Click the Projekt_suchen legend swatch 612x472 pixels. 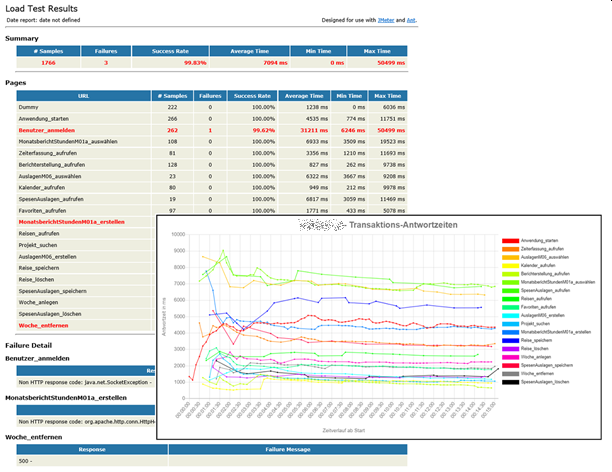pos(511,324)
